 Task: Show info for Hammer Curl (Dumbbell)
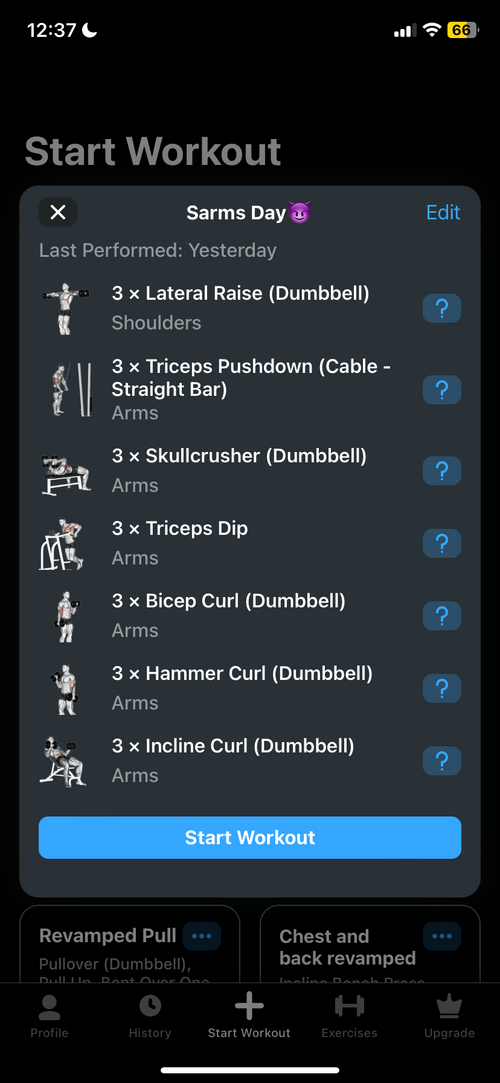442,689
